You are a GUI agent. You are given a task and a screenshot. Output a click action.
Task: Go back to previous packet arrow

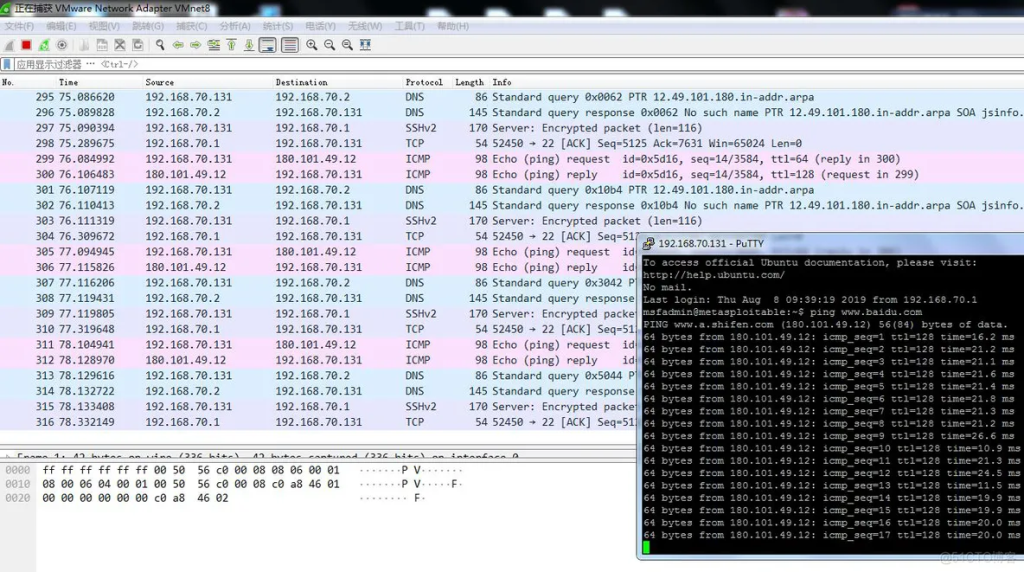click(178, 45)
